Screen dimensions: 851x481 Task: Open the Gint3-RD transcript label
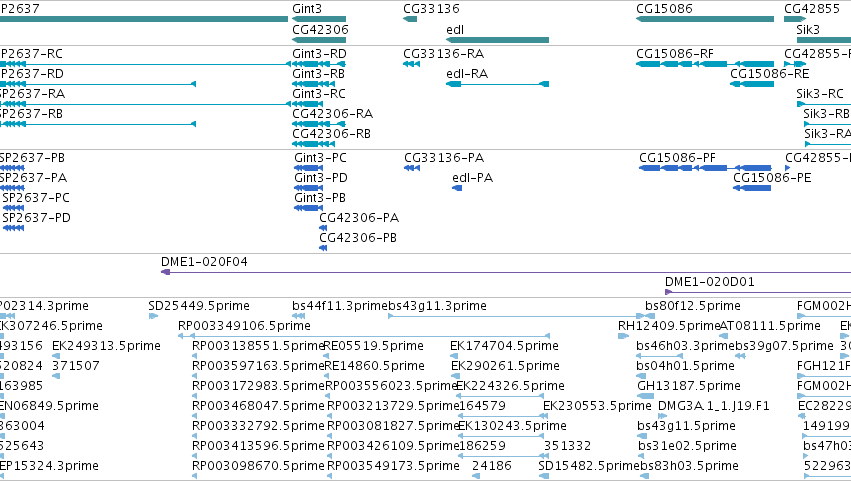click(319, 54)
